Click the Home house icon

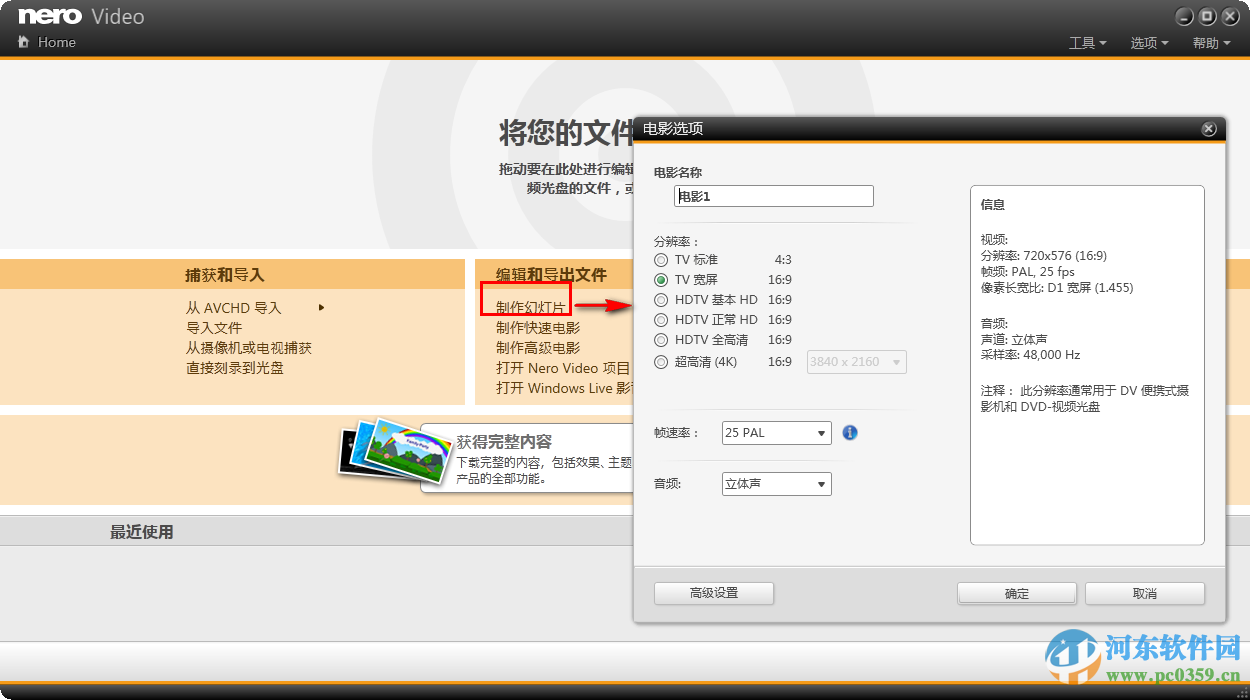[24, 42]
